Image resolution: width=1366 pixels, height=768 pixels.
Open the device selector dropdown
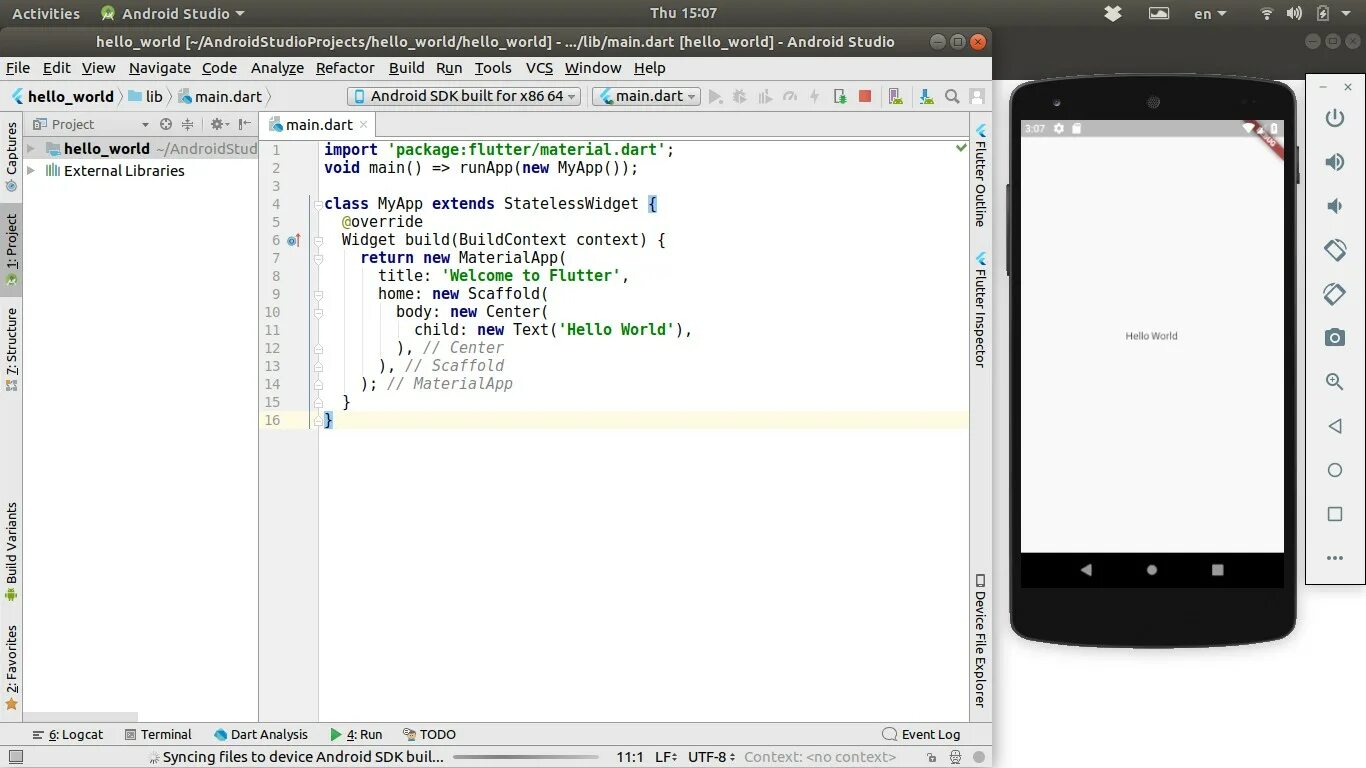coord(465,97)
